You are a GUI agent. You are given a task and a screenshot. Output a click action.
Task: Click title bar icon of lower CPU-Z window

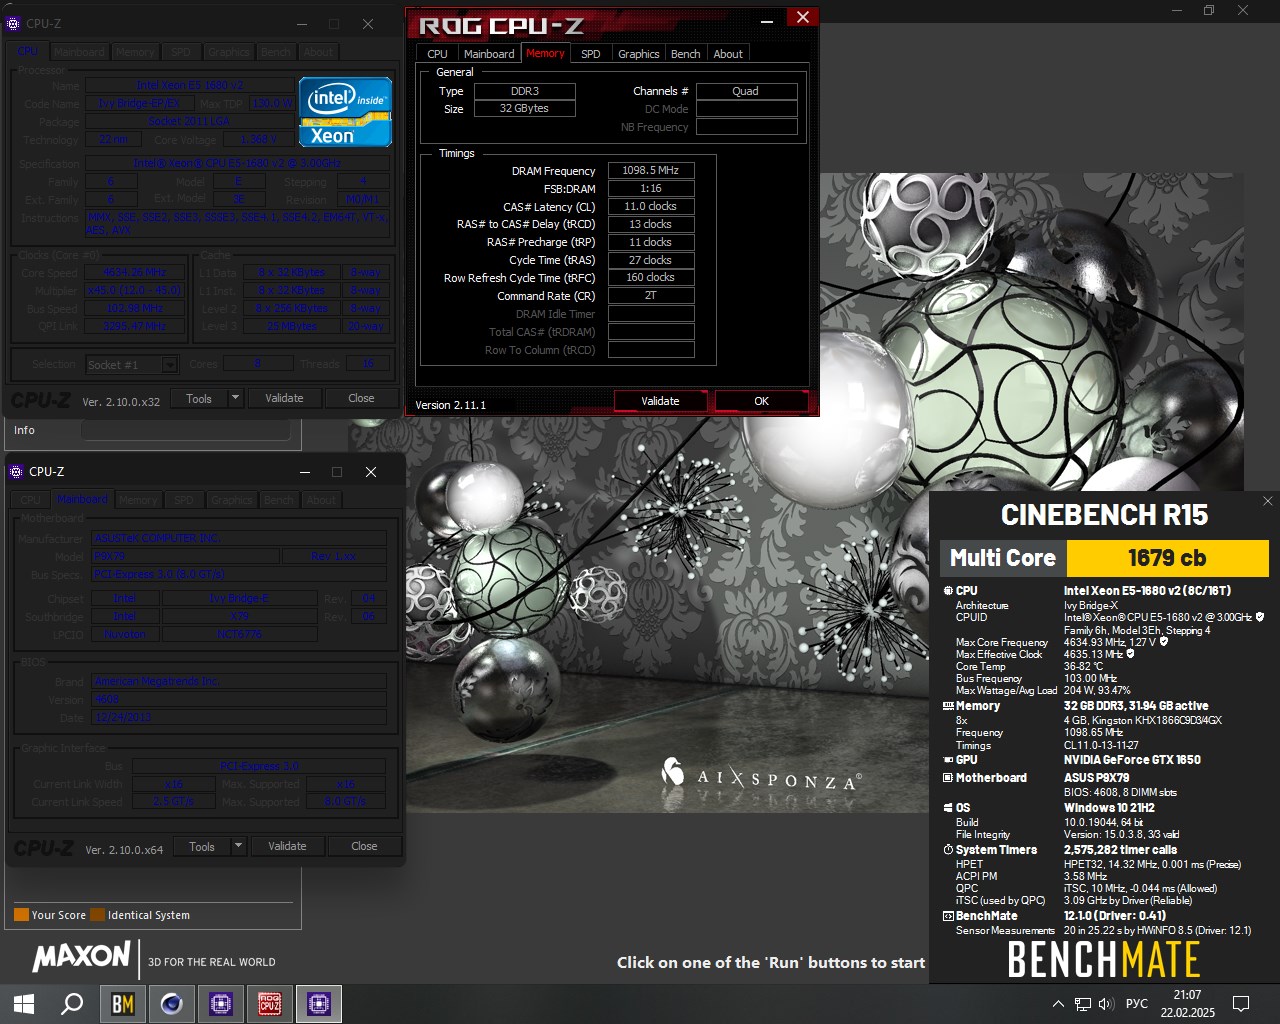point(16,472)
